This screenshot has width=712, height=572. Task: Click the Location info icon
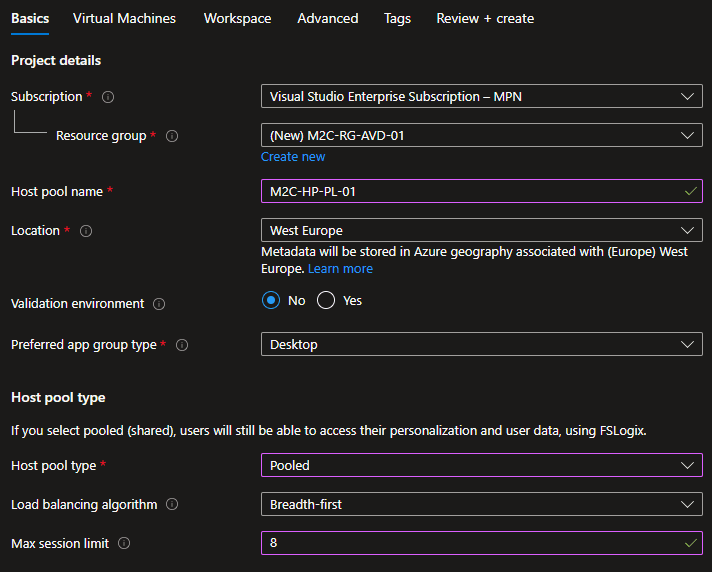pyautogui.click(x=86, y=231)
